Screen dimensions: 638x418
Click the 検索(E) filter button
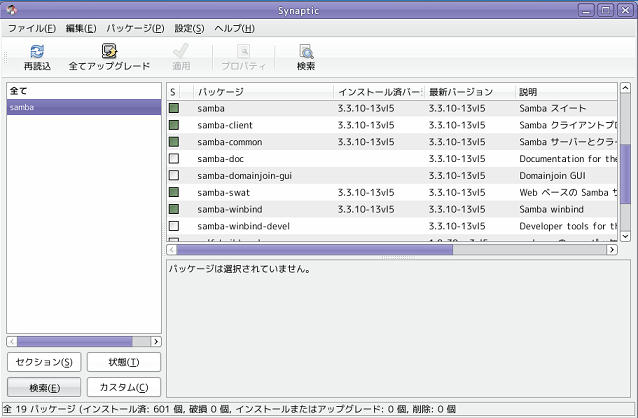[44, 387]
